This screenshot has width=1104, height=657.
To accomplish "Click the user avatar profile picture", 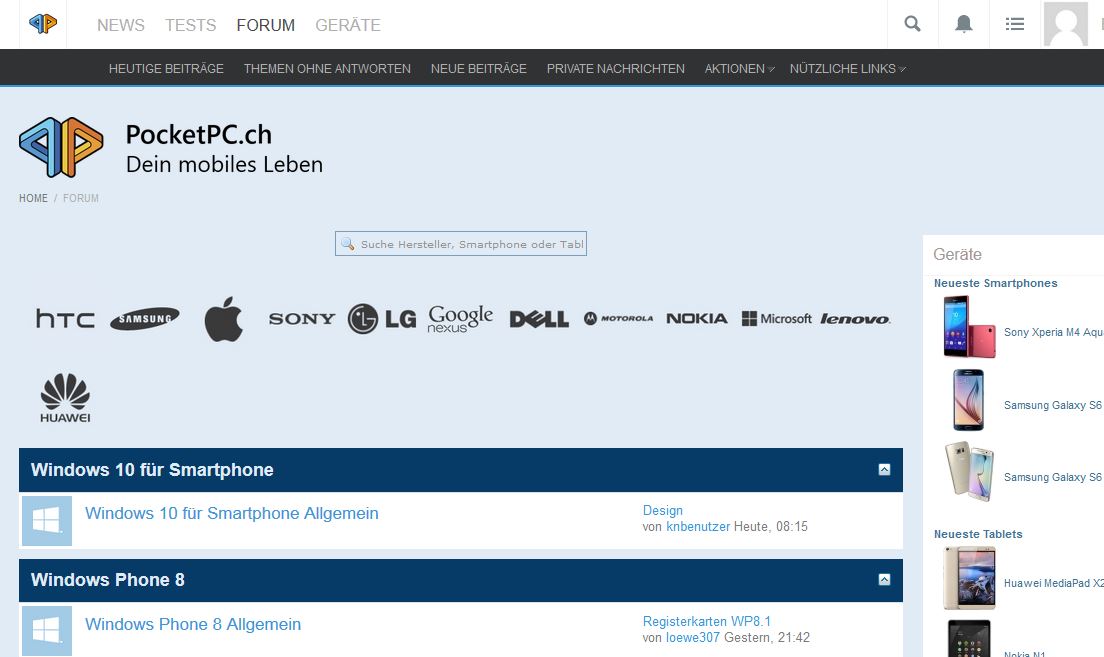I will click(x=1065, y=24).
